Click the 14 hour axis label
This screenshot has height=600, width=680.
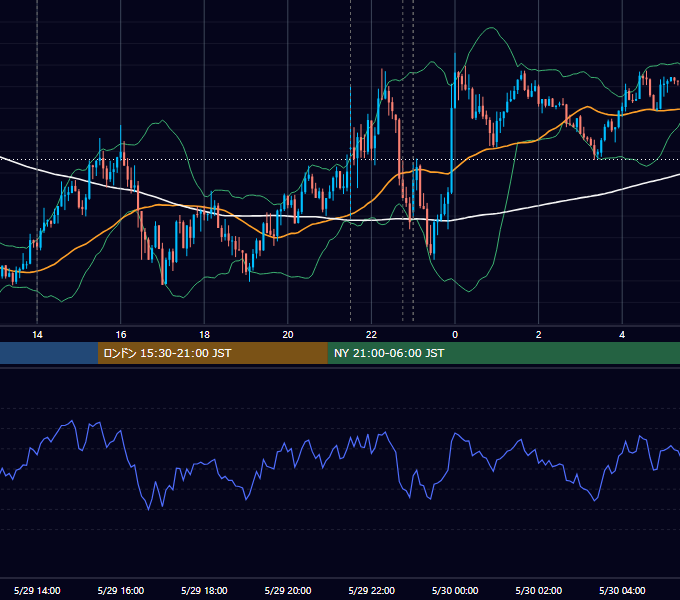(37, 335)
